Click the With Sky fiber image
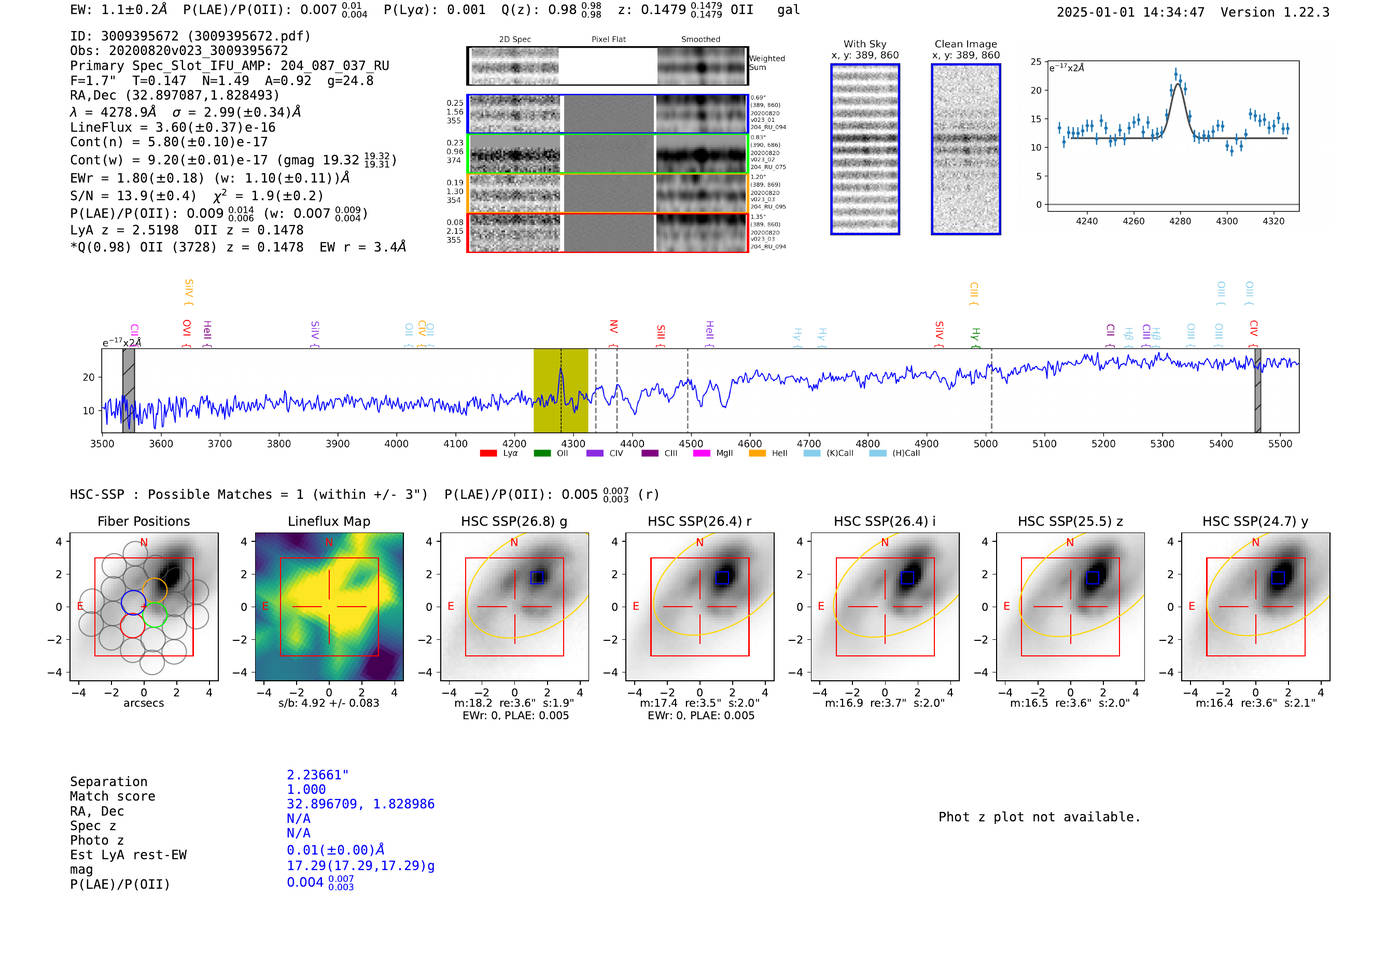 point(865,149)
